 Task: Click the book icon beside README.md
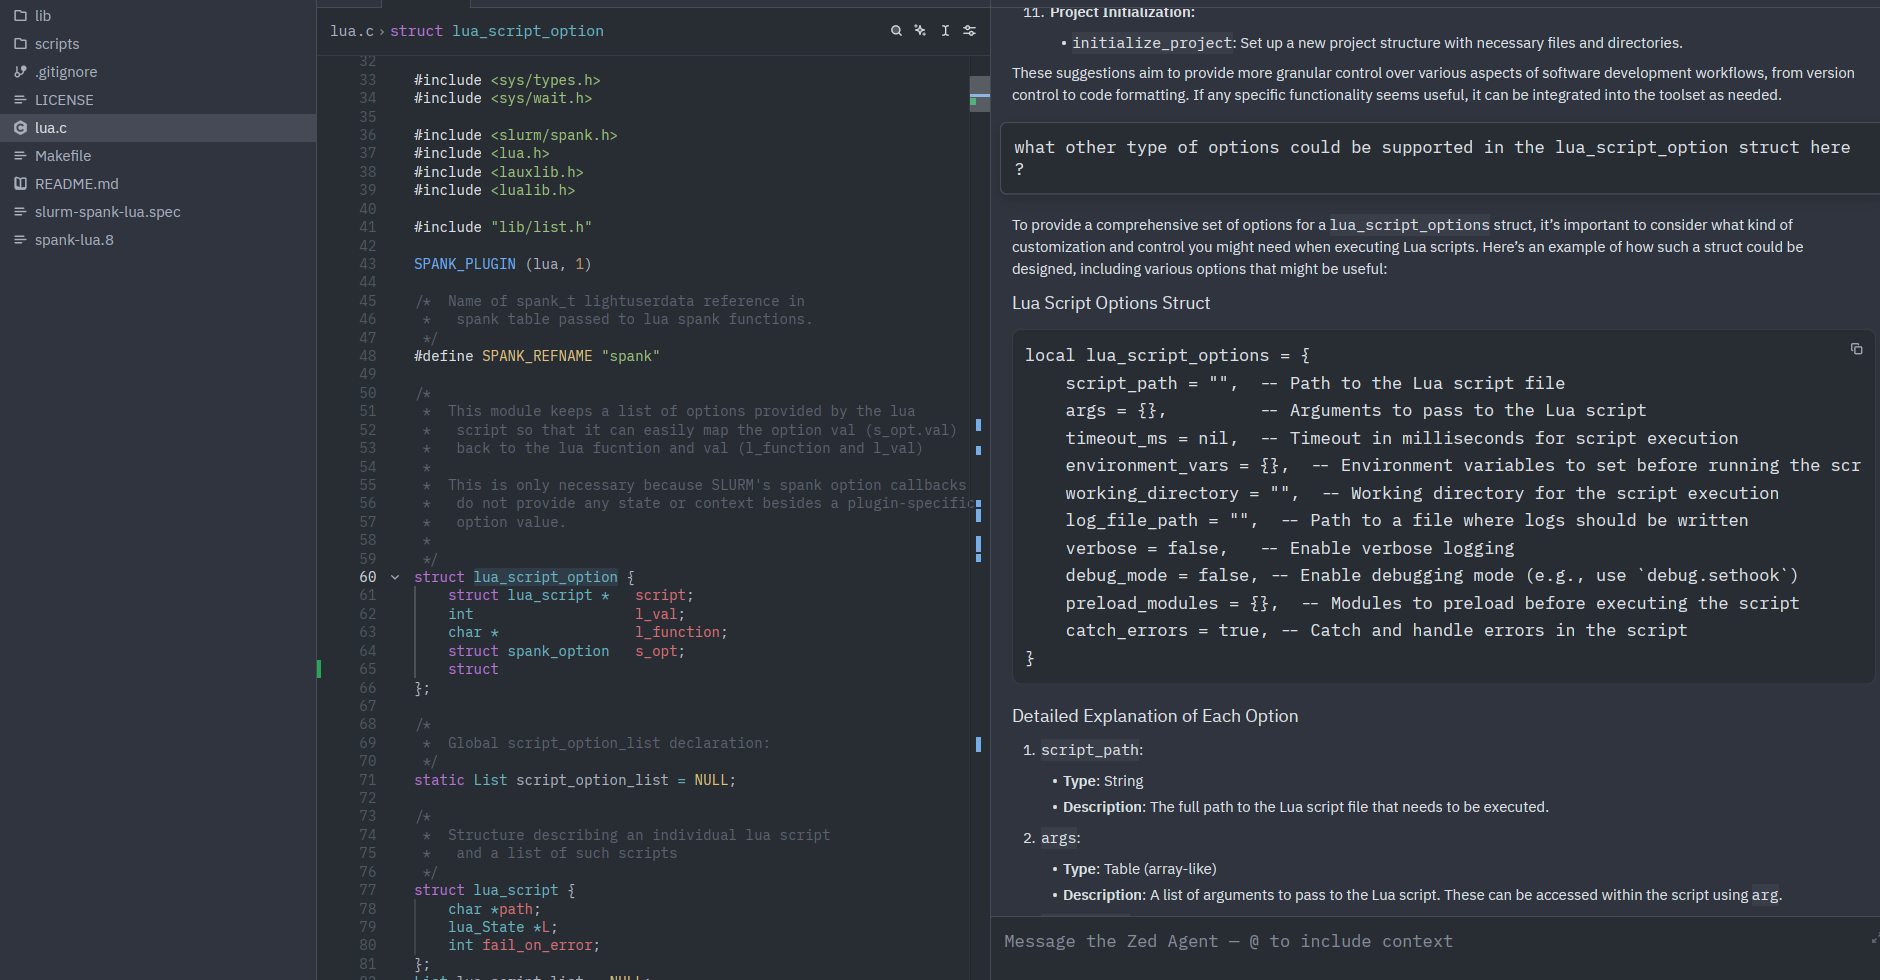[20, 184]
